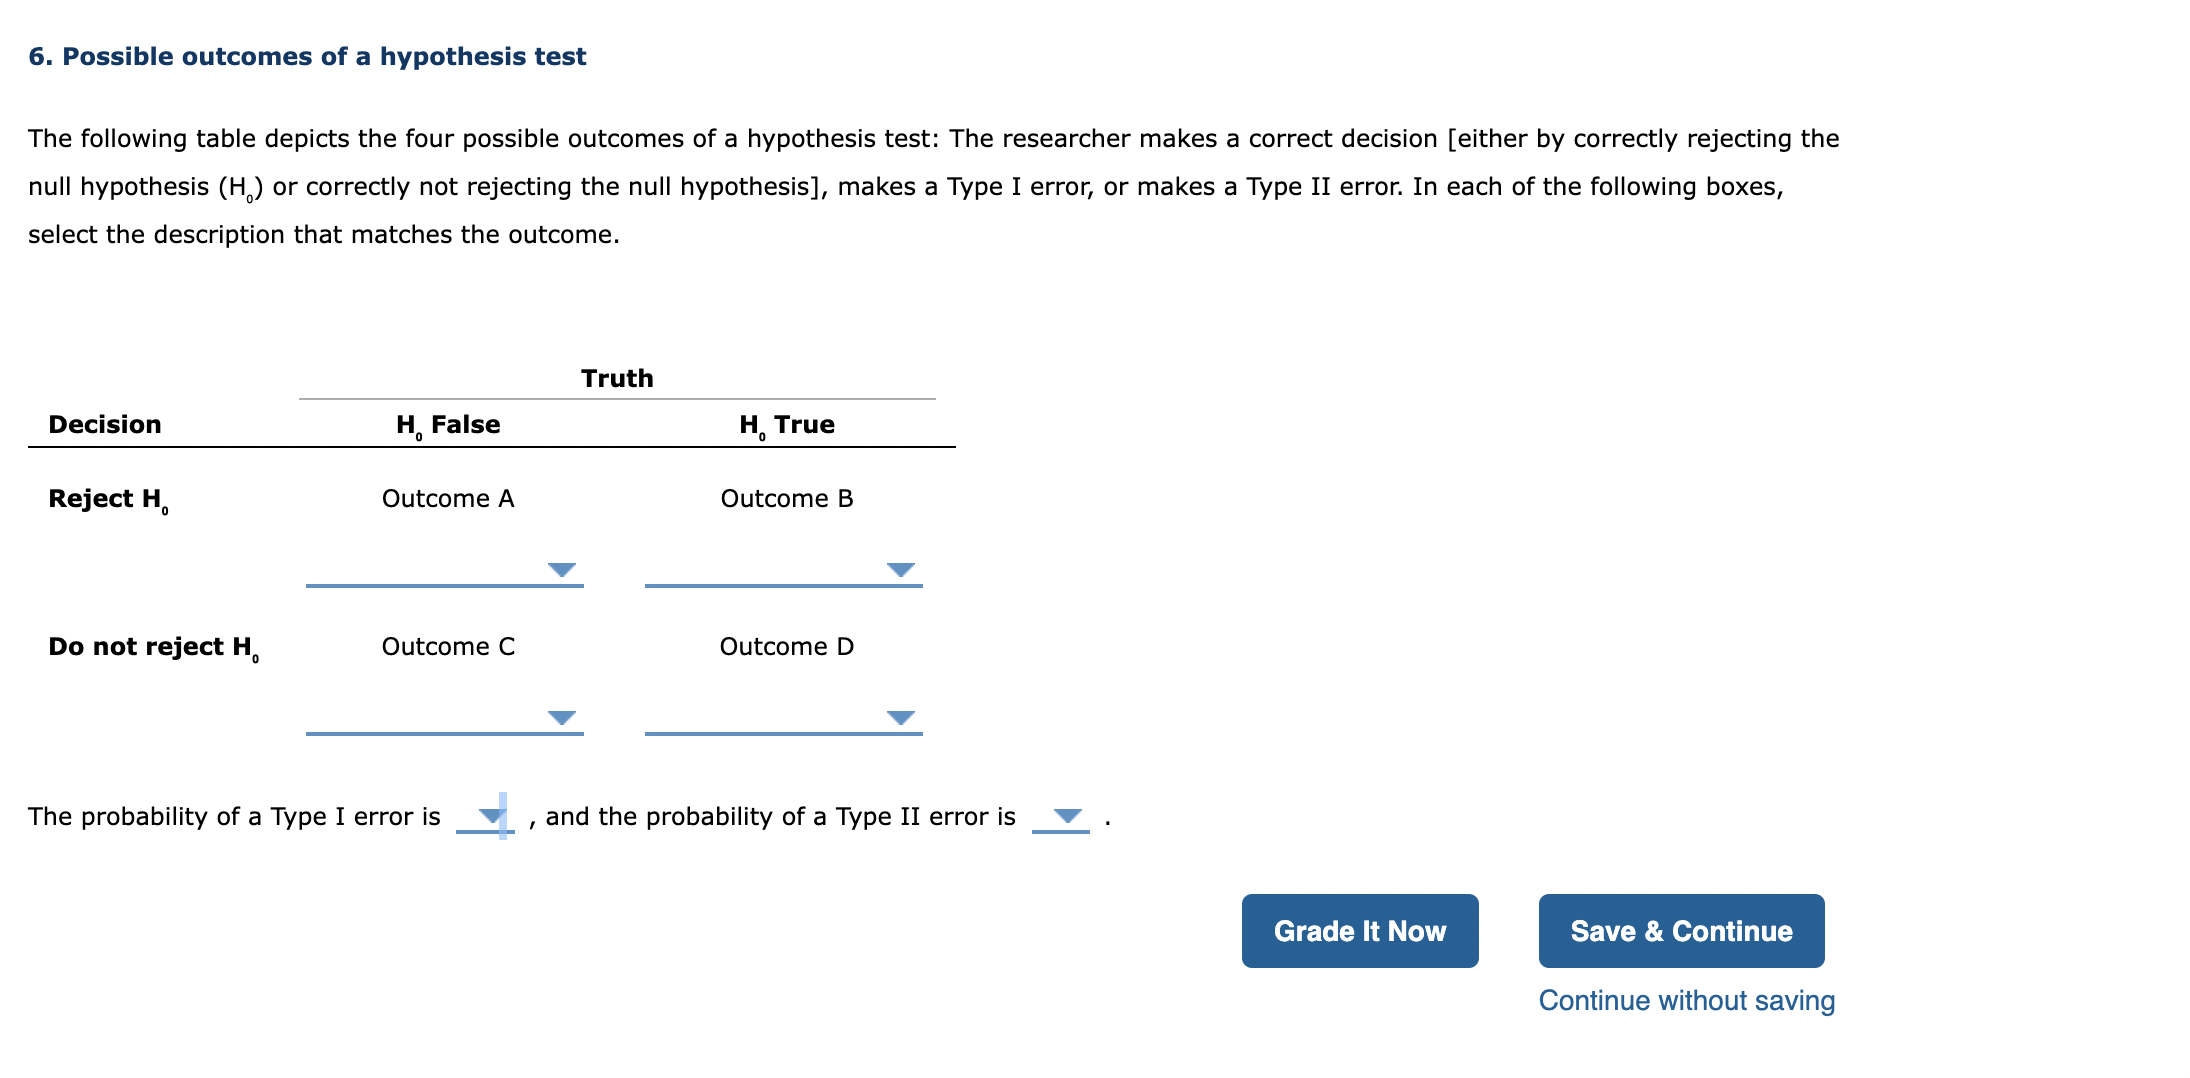Click the dropdown arrow for Do not reject, H0 True
This screenshot has height=1078, width=2190.
click(x=900, y=717)
